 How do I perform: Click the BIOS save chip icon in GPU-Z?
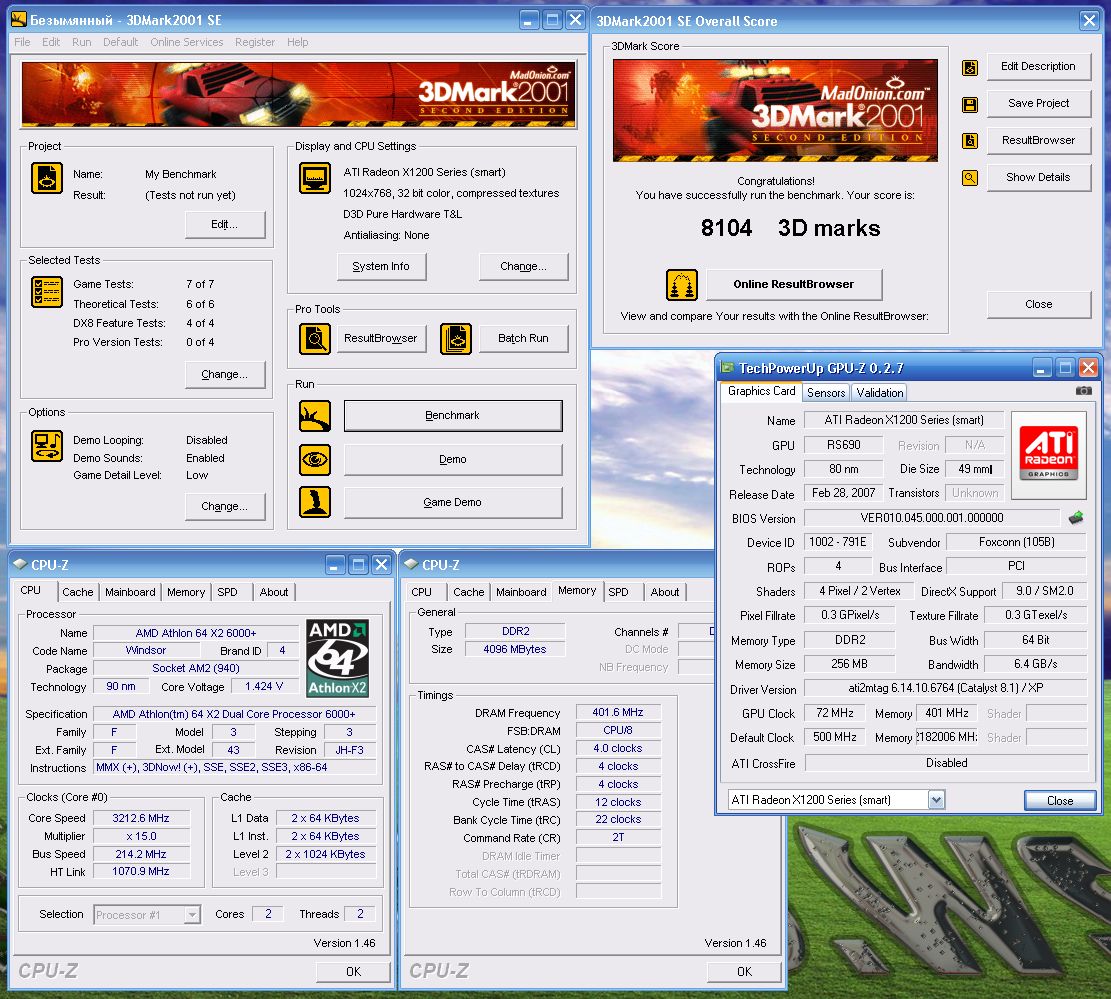coord(1076,518)
